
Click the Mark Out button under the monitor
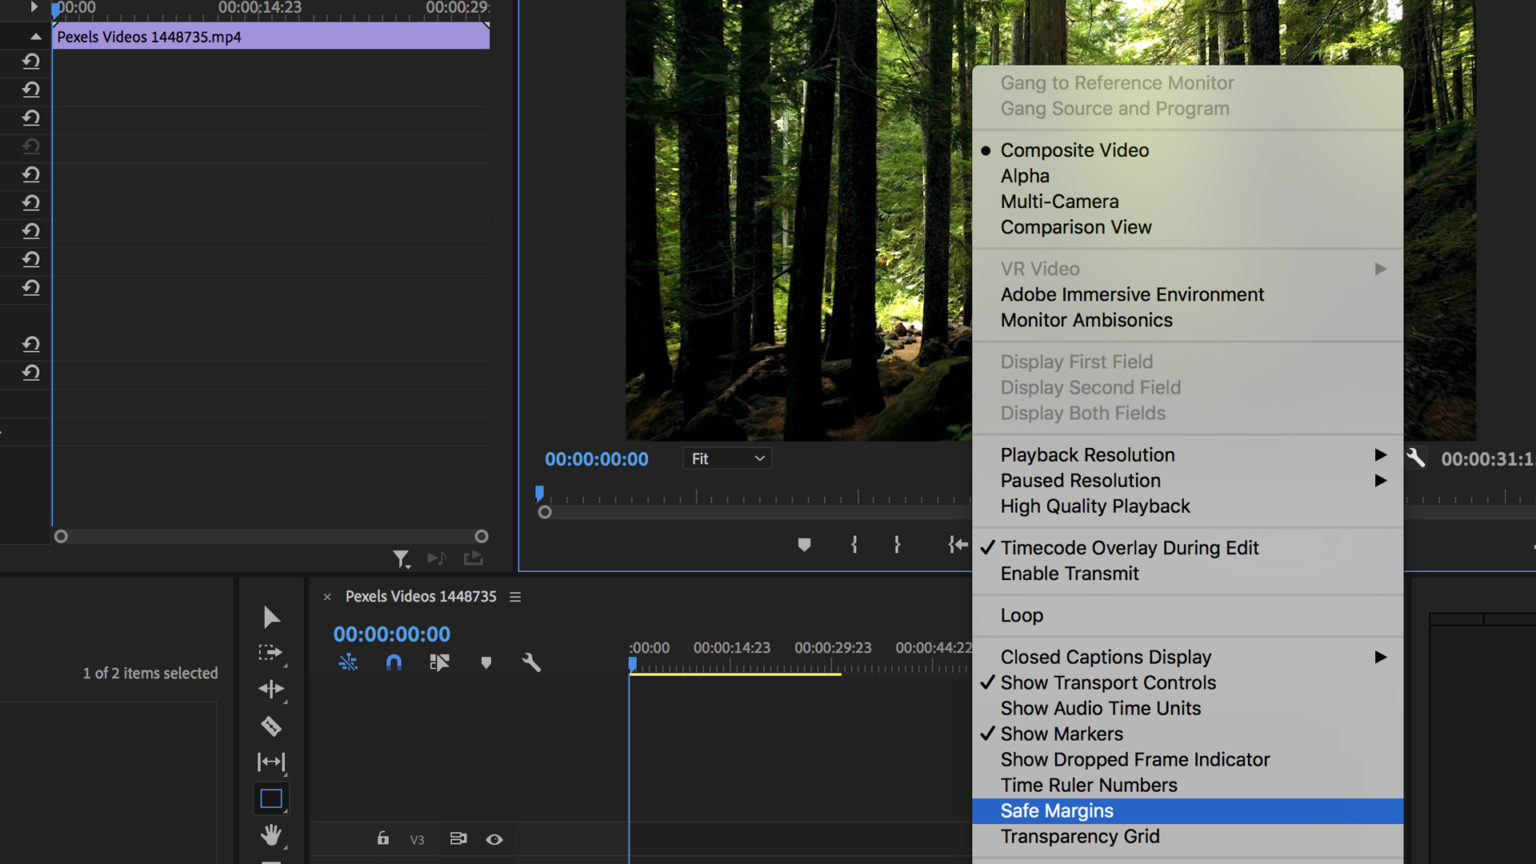point(896,545)
